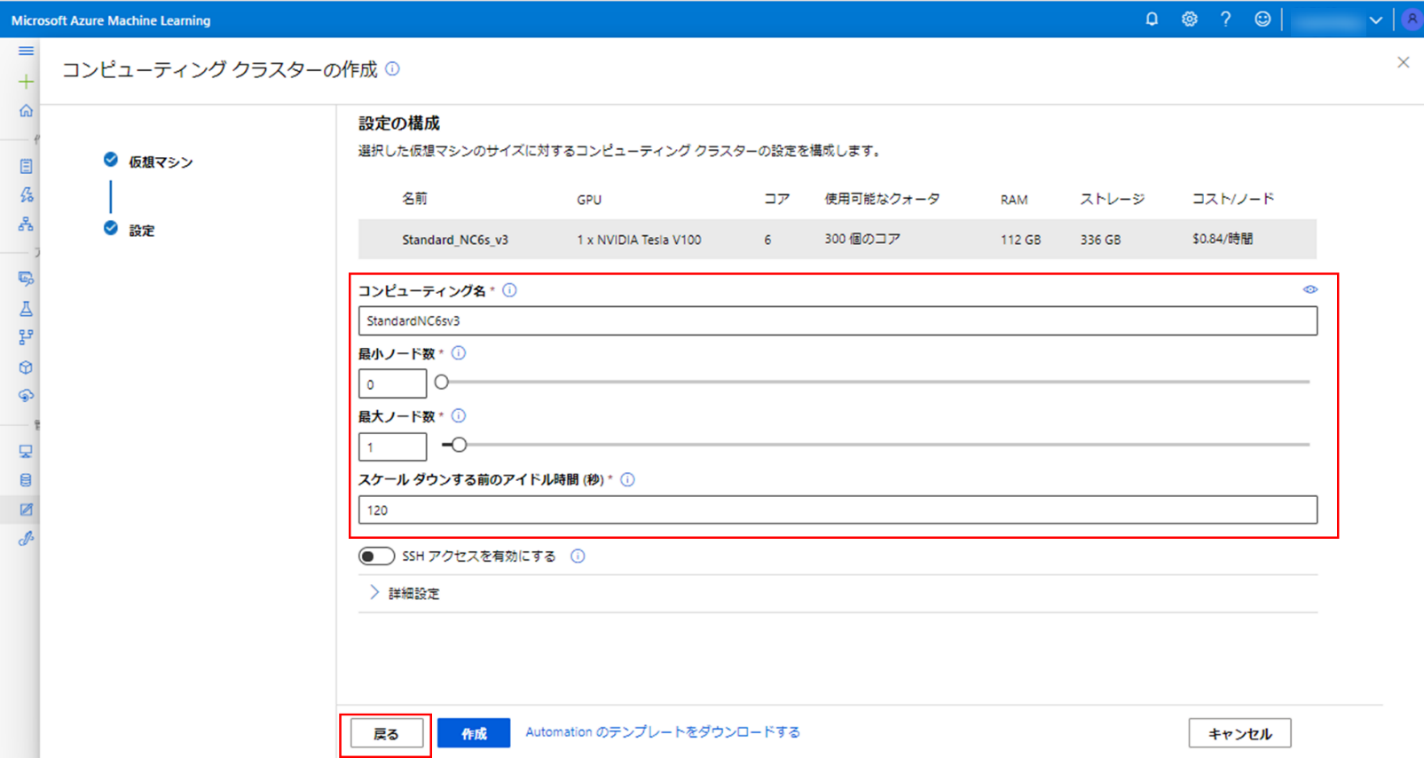Go to 仮想マシン step
This screenshot has width=1424, height=758.
point(149,161)
